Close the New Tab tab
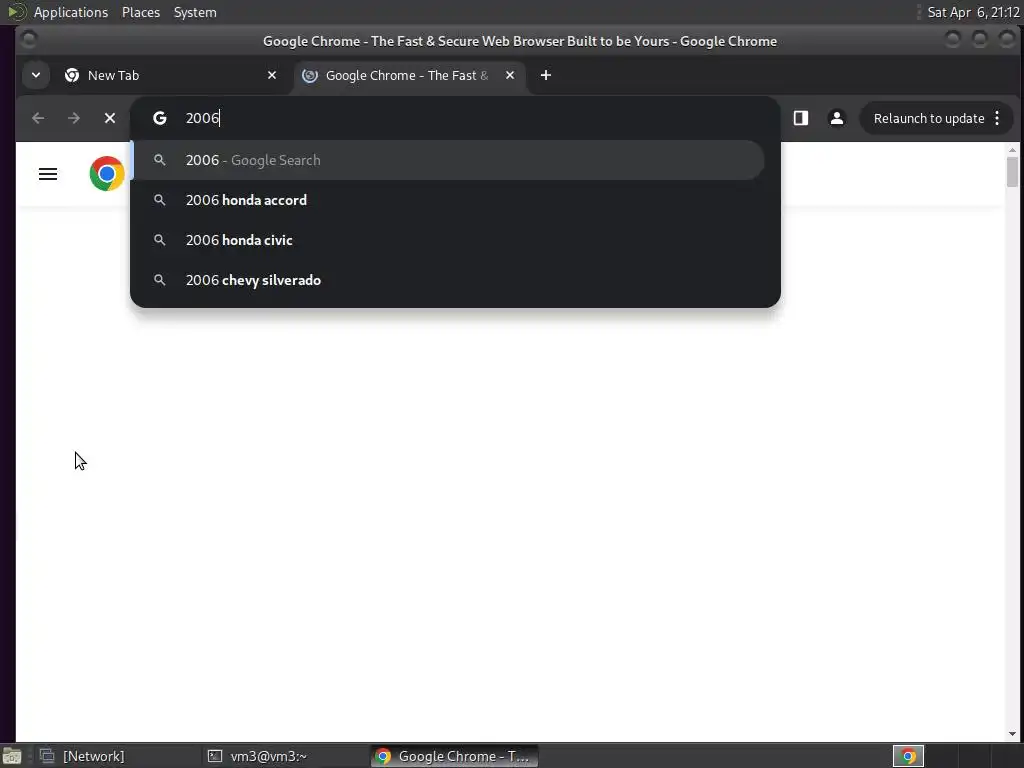This screenshot has width=1024, height=768. tap(272, 75)
